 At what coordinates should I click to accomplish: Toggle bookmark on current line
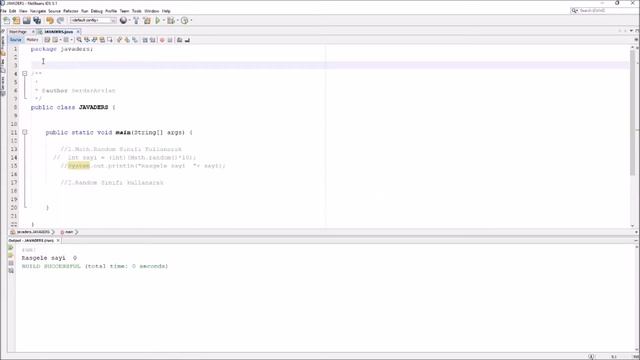(135, 40)
